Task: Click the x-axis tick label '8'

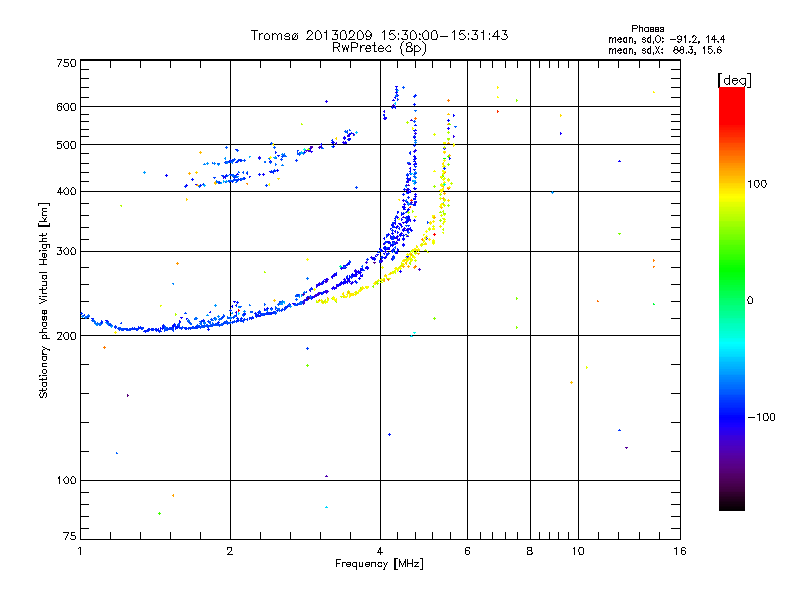Action: 530,551
